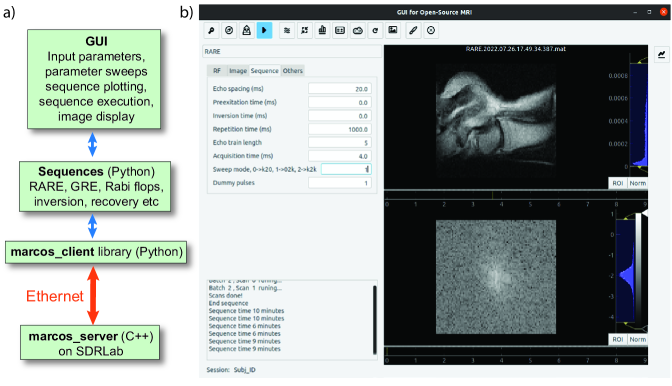672x386 pixels.
Task: Click the Echo spacing input field
Action: click(x=340, y=89)
